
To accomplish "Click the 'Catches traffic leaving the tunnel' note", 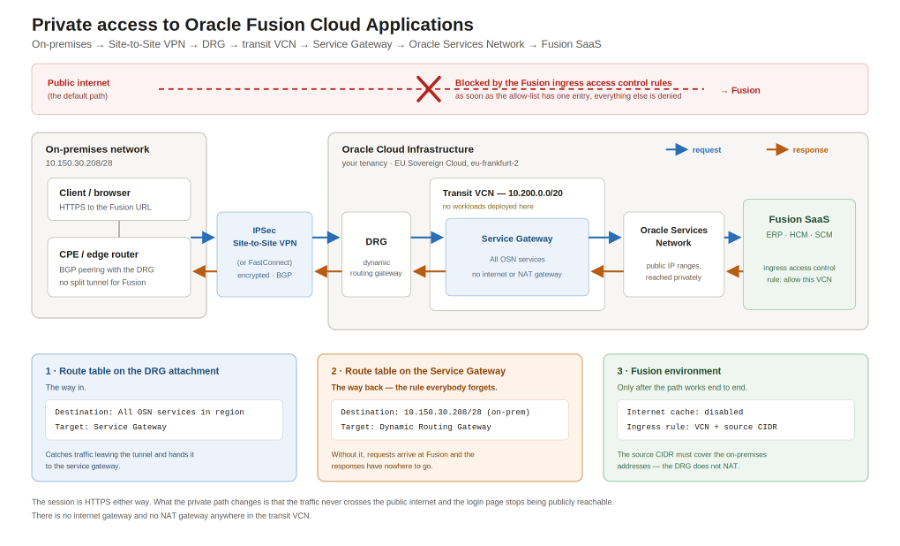I will (119, 460).
